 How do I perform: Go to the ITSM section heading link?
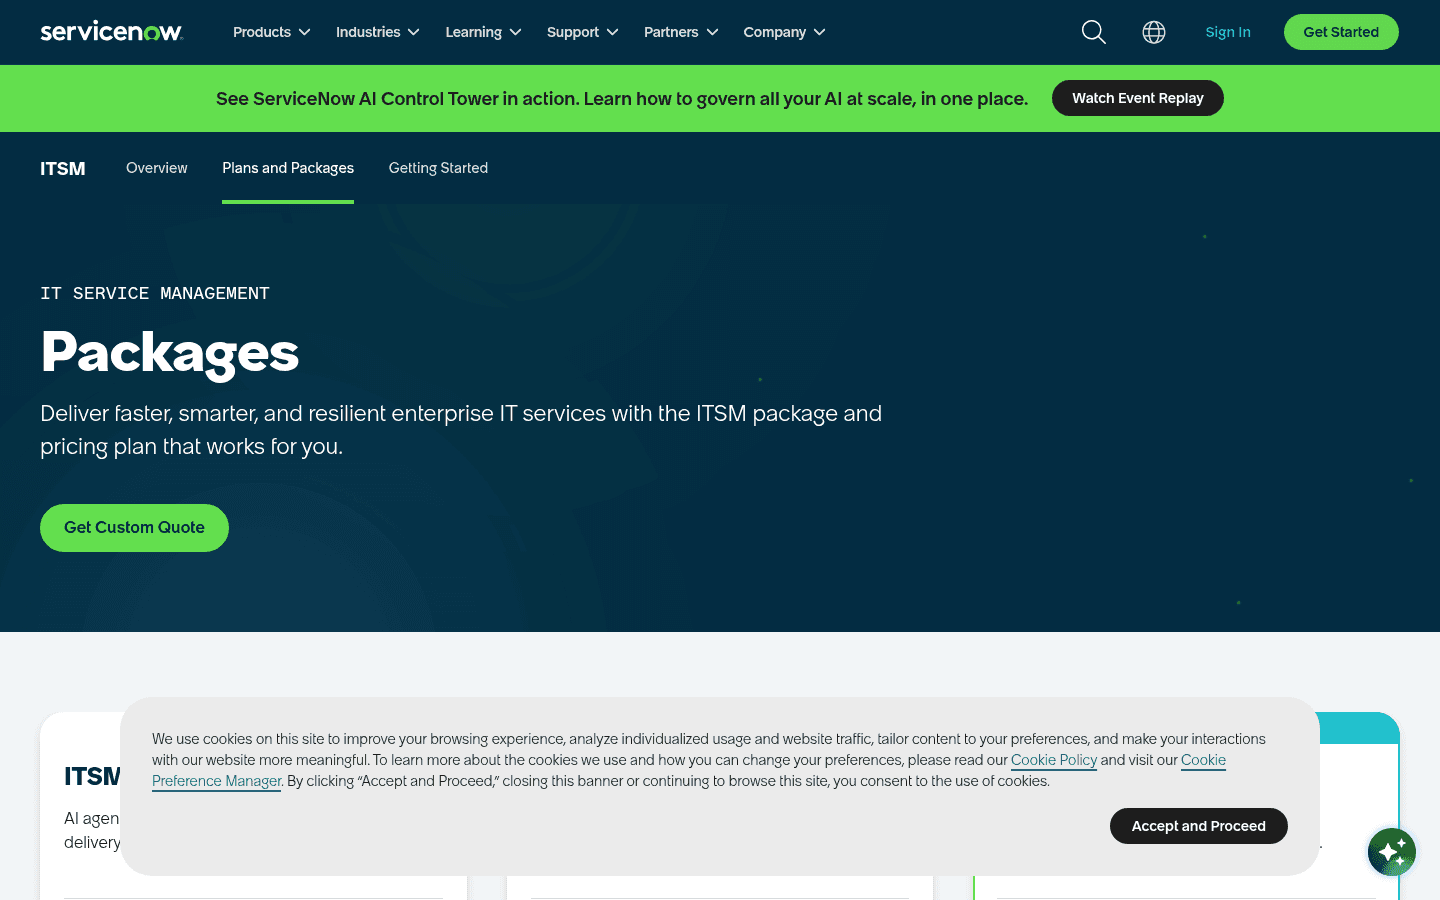tap(63, 169)
